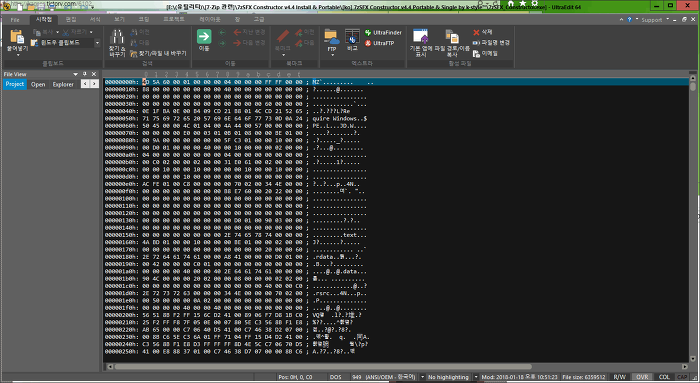
Task: Go to the next change (red right arrow)
Action: click(x=249, y=43)
